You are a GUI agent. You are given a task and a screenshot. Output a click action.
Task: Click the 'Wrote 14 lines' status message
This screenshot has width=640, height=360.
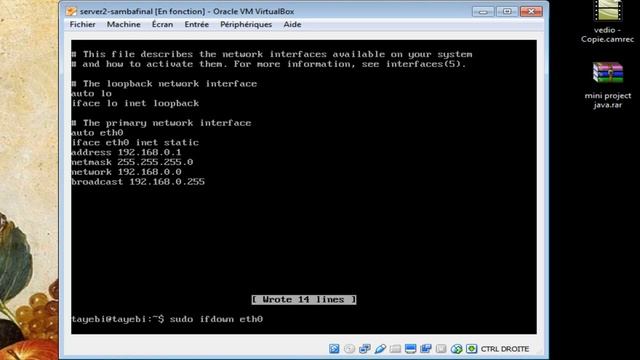point(304,300)
